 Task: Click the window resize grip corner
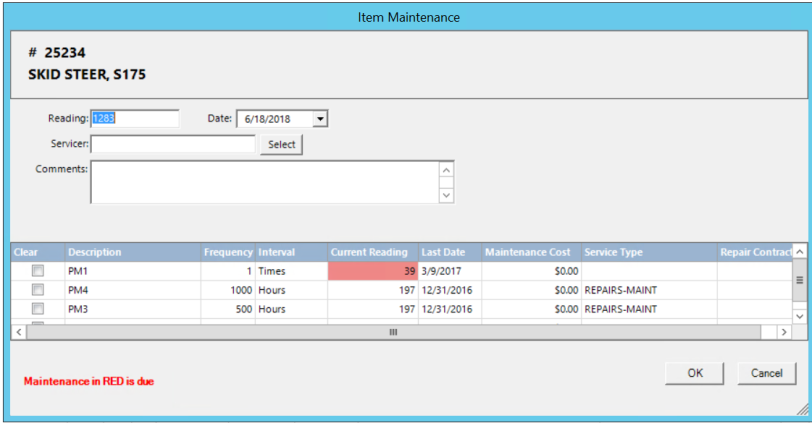coord(802,410)
